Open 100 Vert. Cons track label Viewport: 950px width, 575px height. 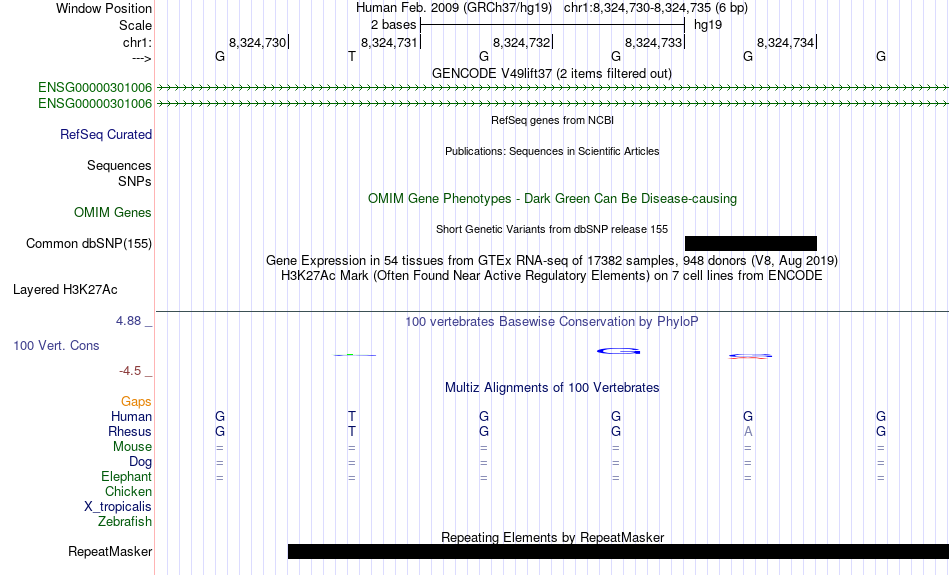click(56, 345)
